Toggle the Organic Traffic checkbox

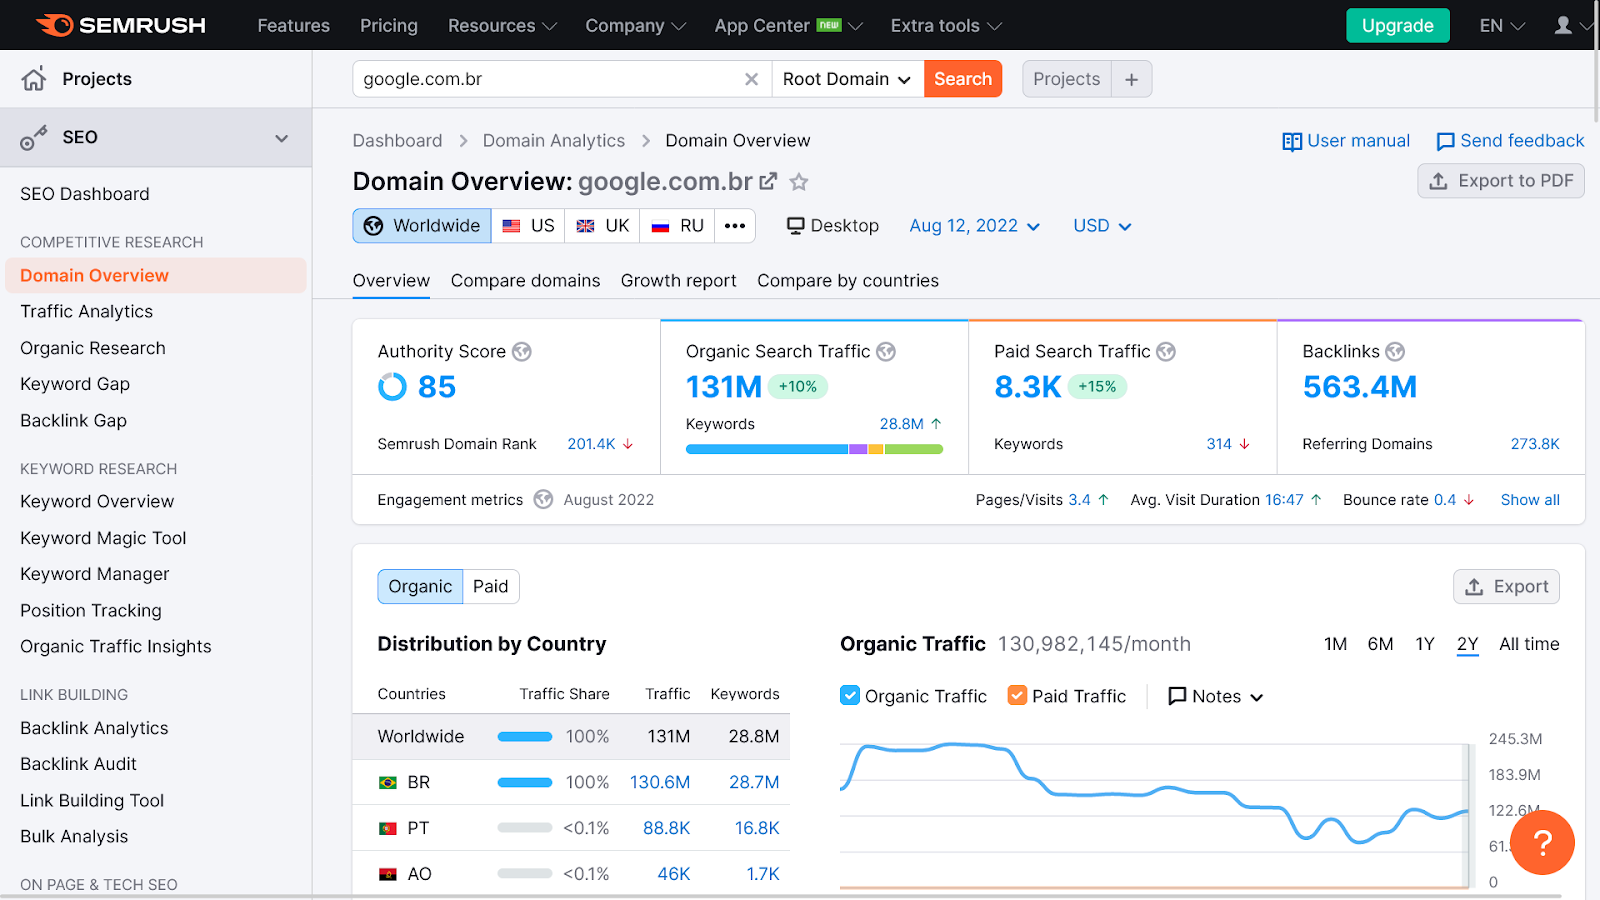click(850, 696)
